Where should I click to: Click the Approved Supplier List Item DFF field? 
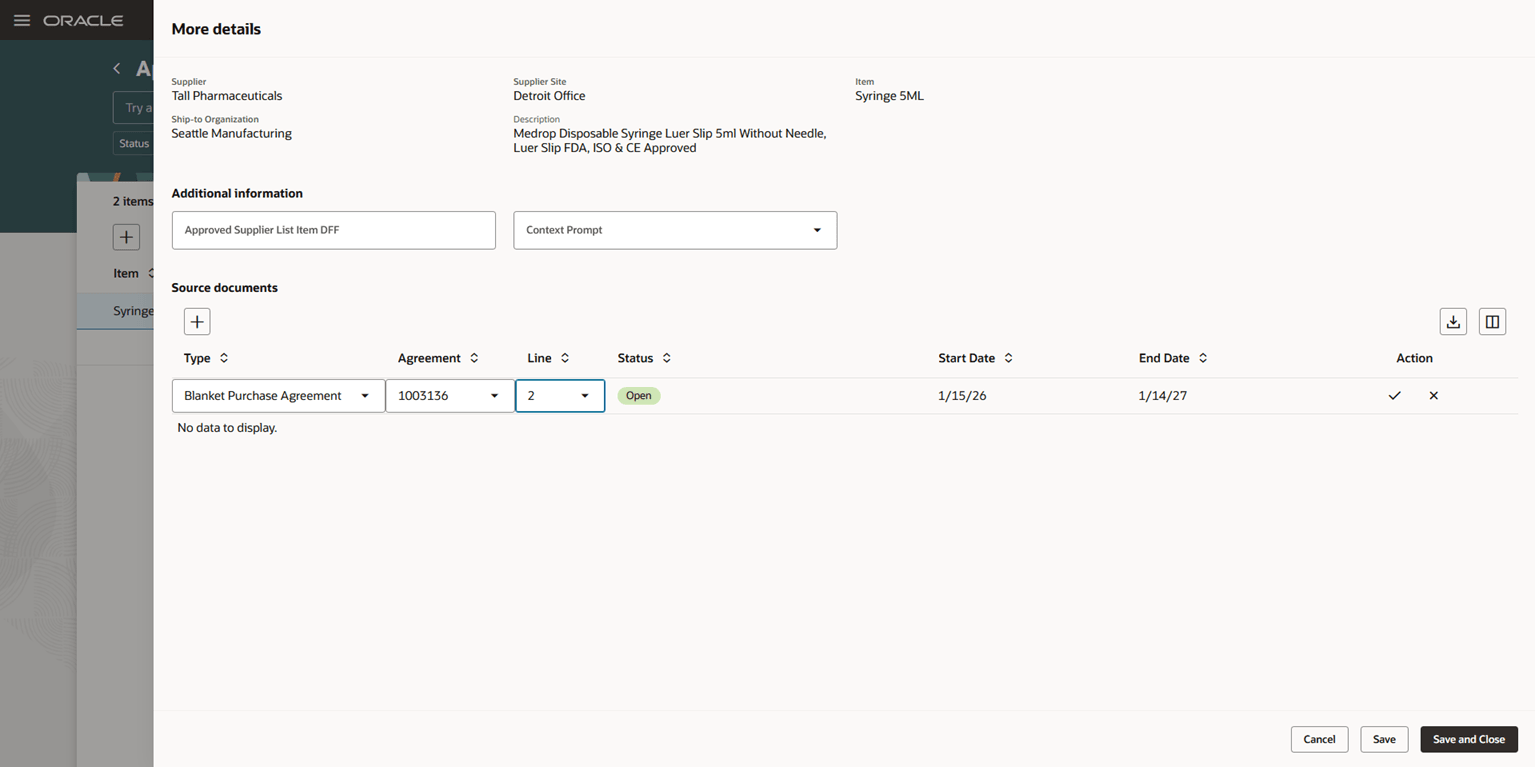(x=333, y=230)
